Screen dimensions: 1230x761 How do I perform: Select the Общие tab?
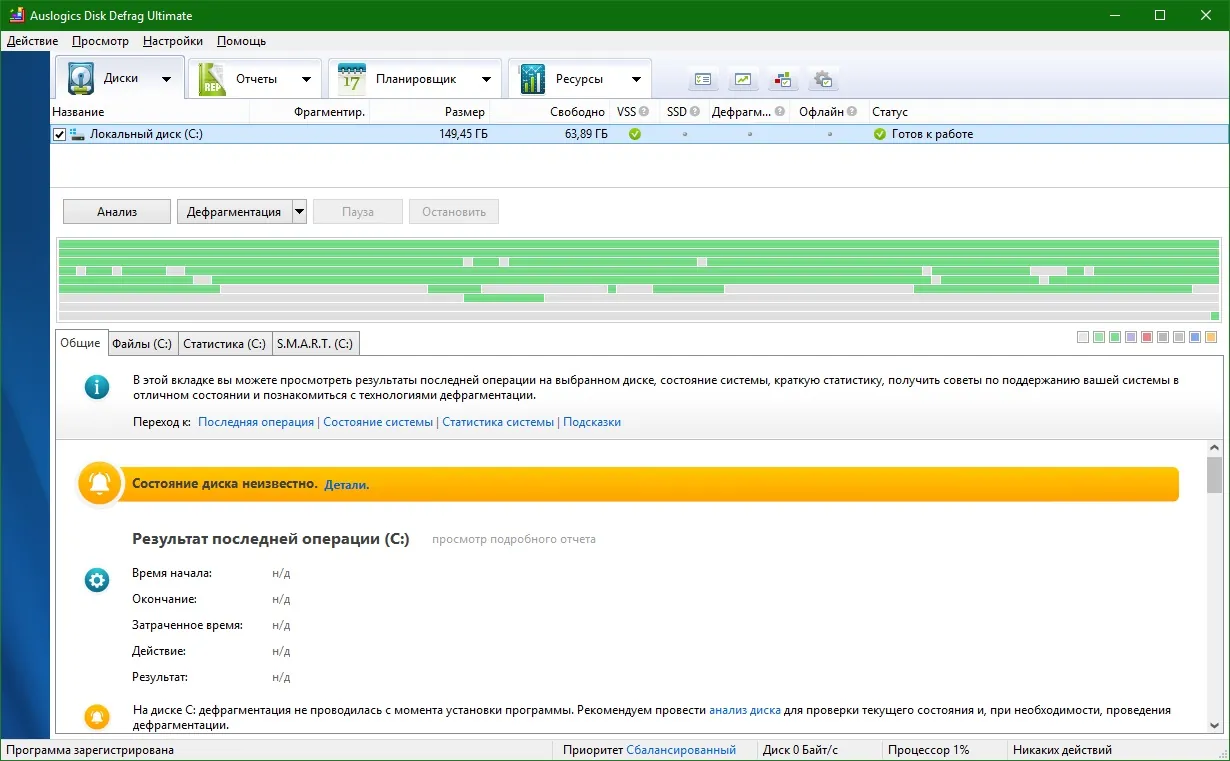click(x=80, y=343)
